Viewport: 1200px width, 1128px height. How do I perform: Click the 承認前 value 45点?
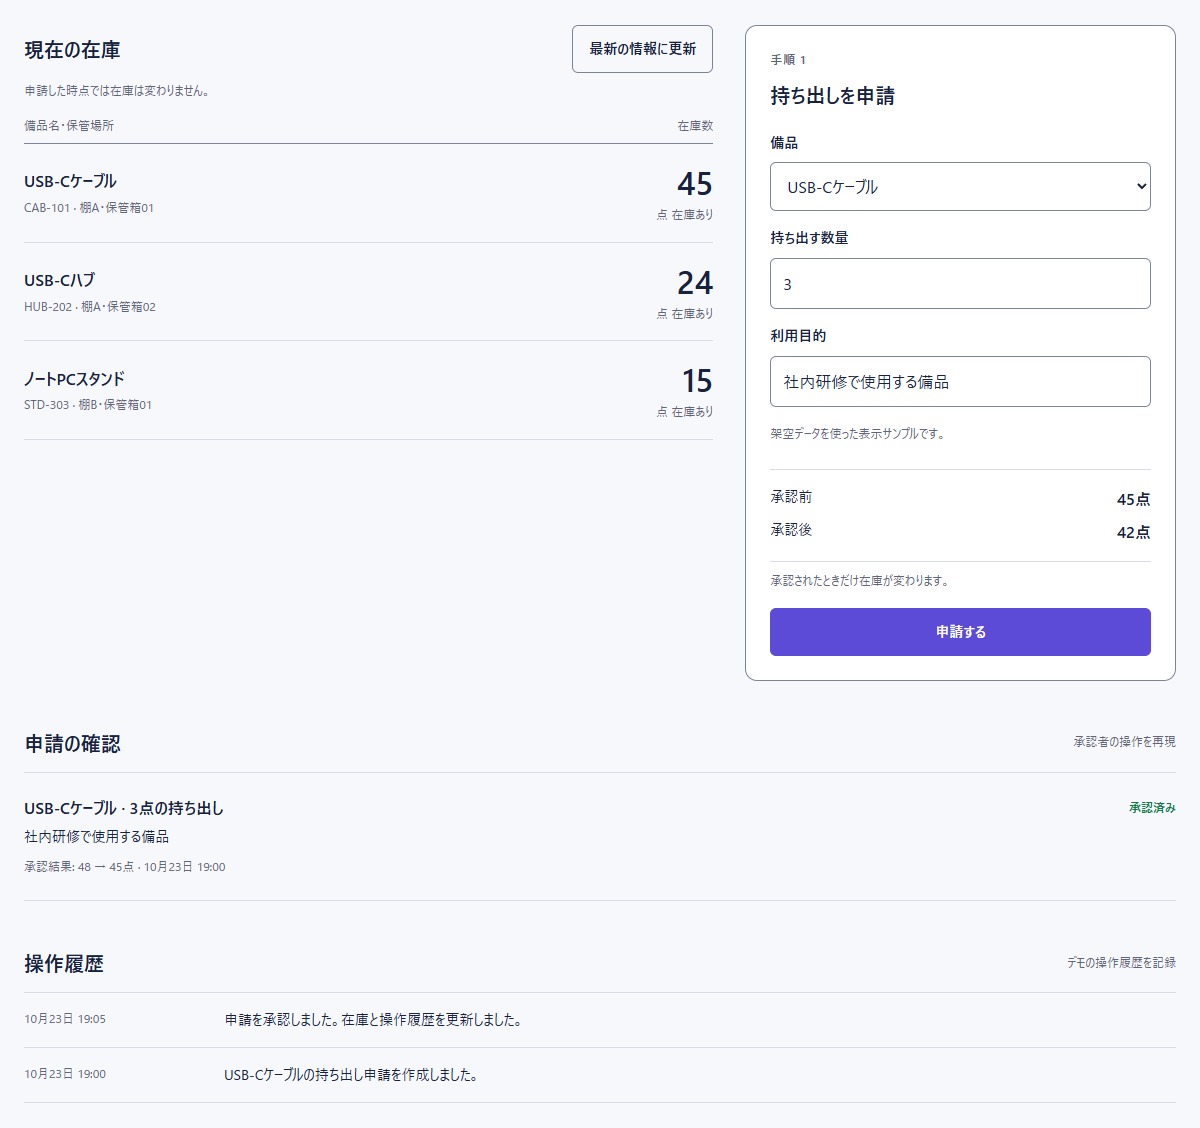click(x=1134, y=499)
